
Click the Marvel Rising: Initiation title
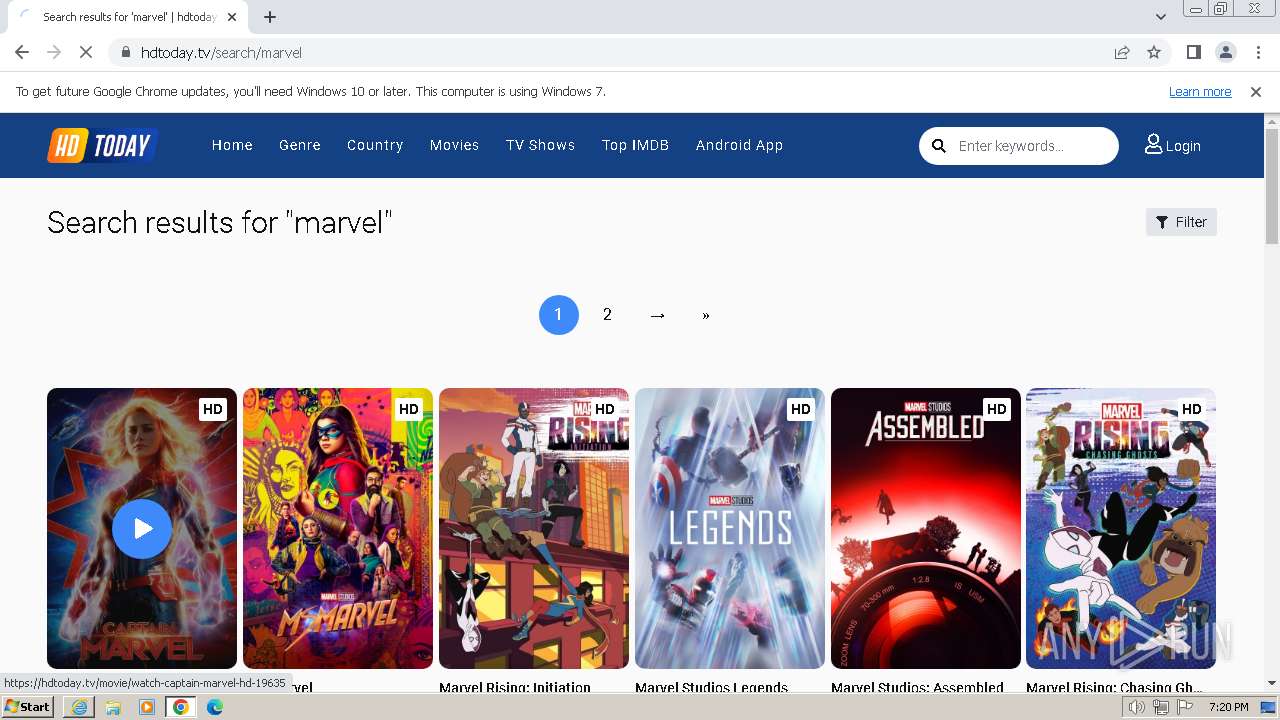515,687
